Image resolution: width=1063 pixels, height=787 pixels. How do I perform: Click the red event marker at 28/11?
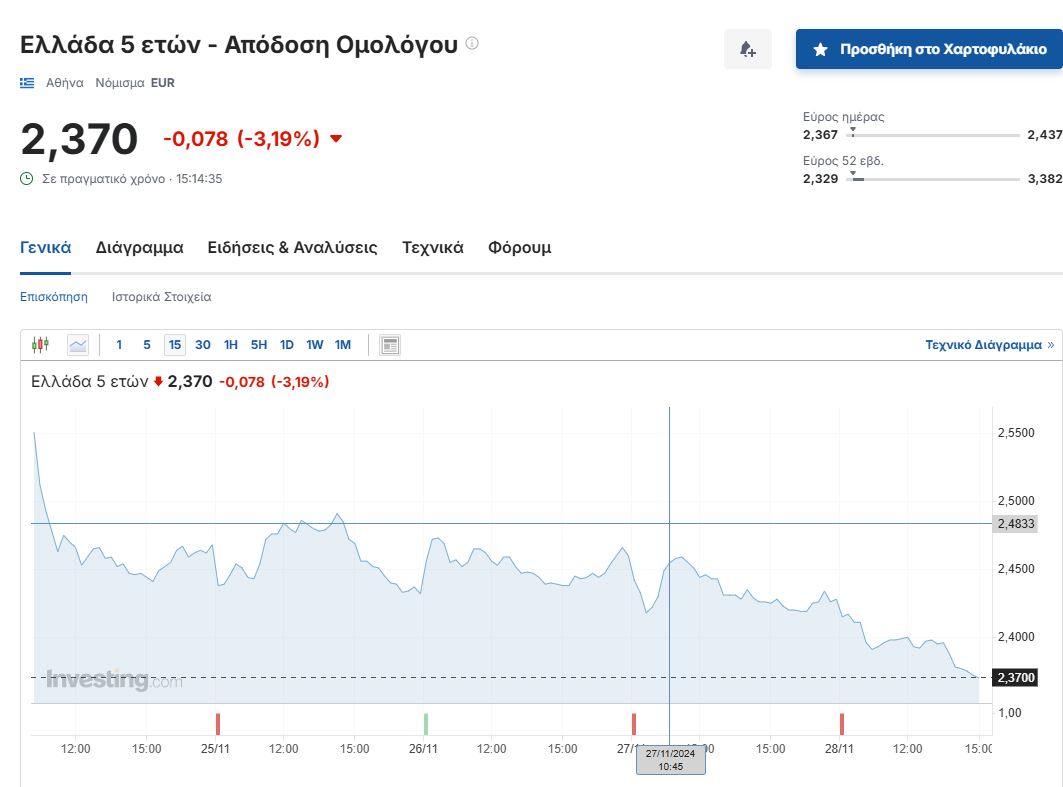842,724
